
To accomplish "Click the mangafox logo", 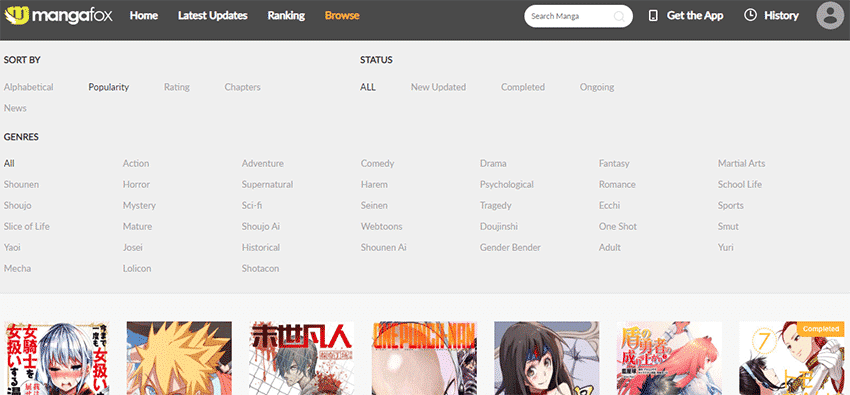I will 59,16.
